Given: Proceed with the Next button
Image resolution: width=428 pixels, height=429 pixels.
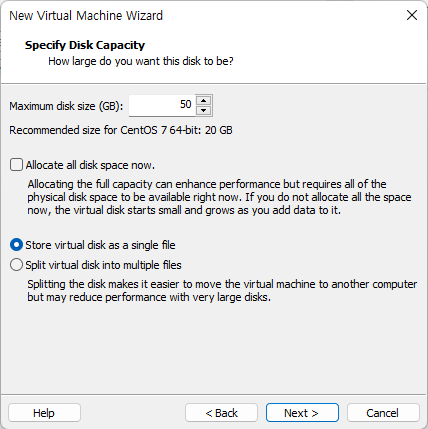Looking at the screenshot, I should (x=302, y=413).
